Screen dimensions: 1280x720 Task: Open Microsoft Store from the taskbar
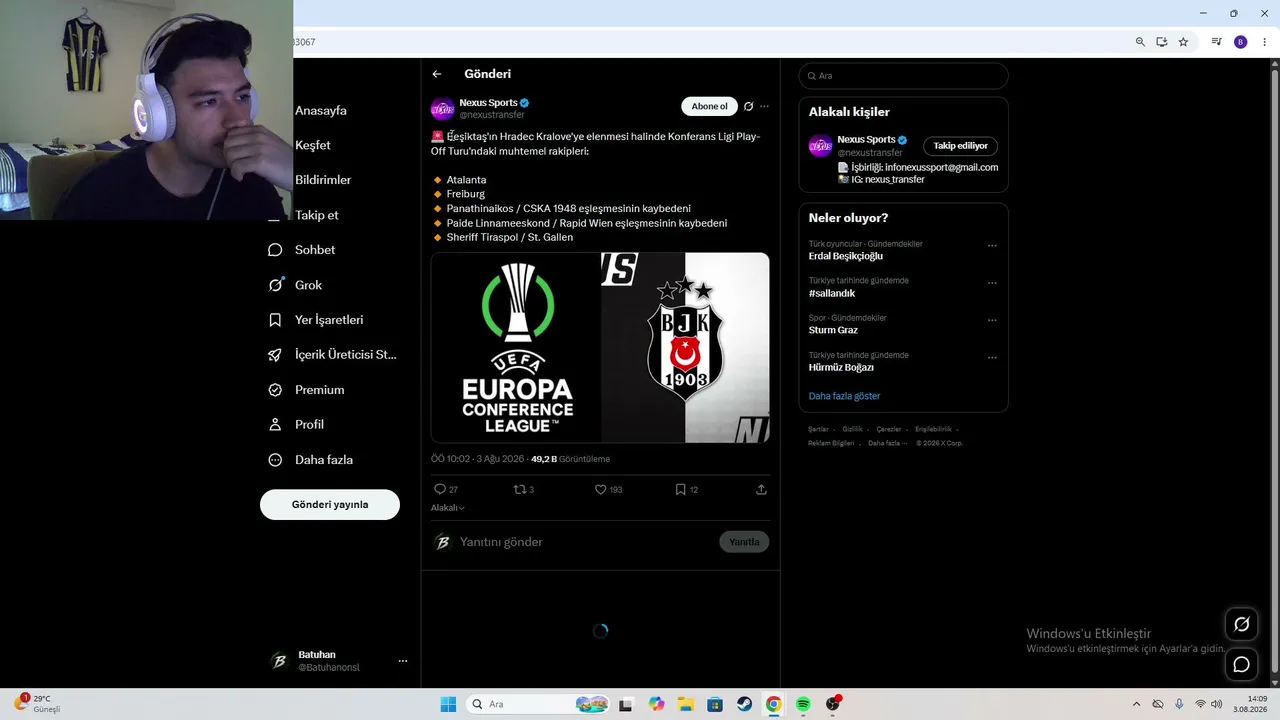point(715,704)
